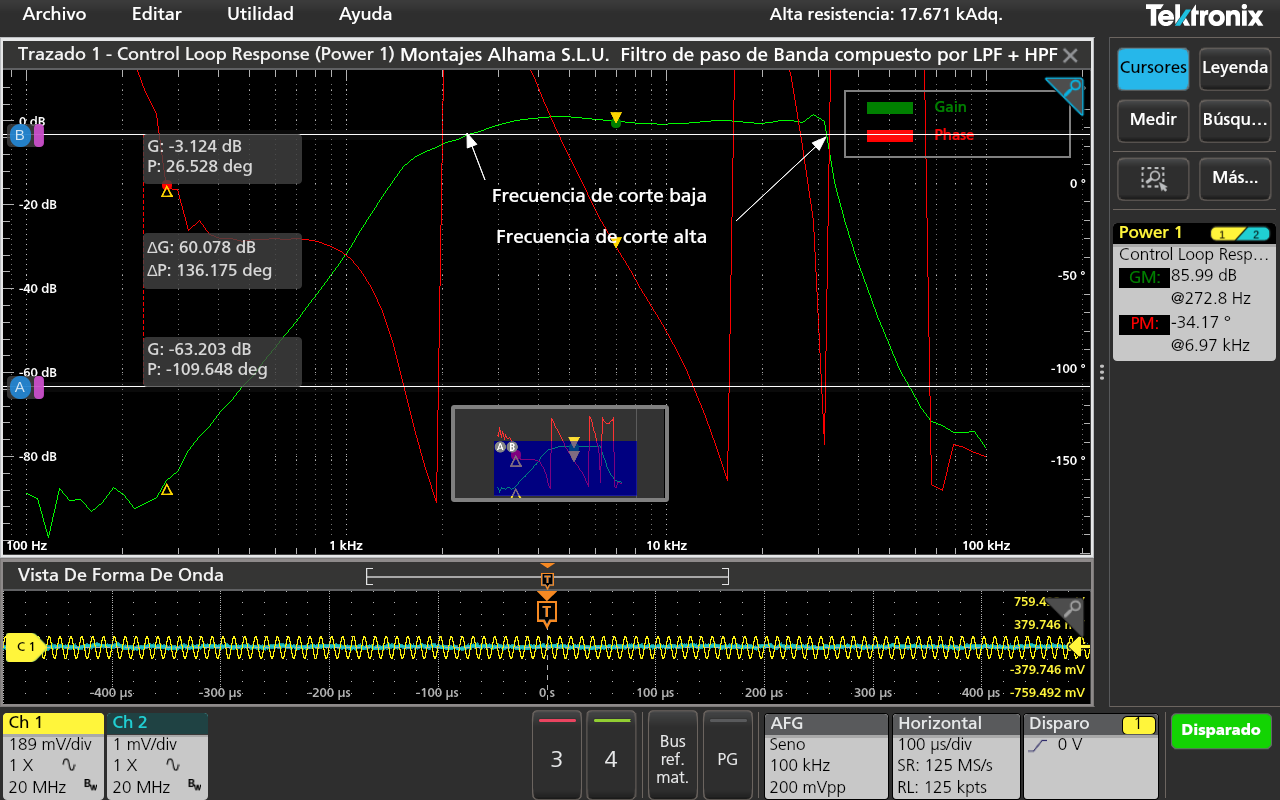
Task: Open the Disparo trigger settings badge
Action: coord(1090,755)
